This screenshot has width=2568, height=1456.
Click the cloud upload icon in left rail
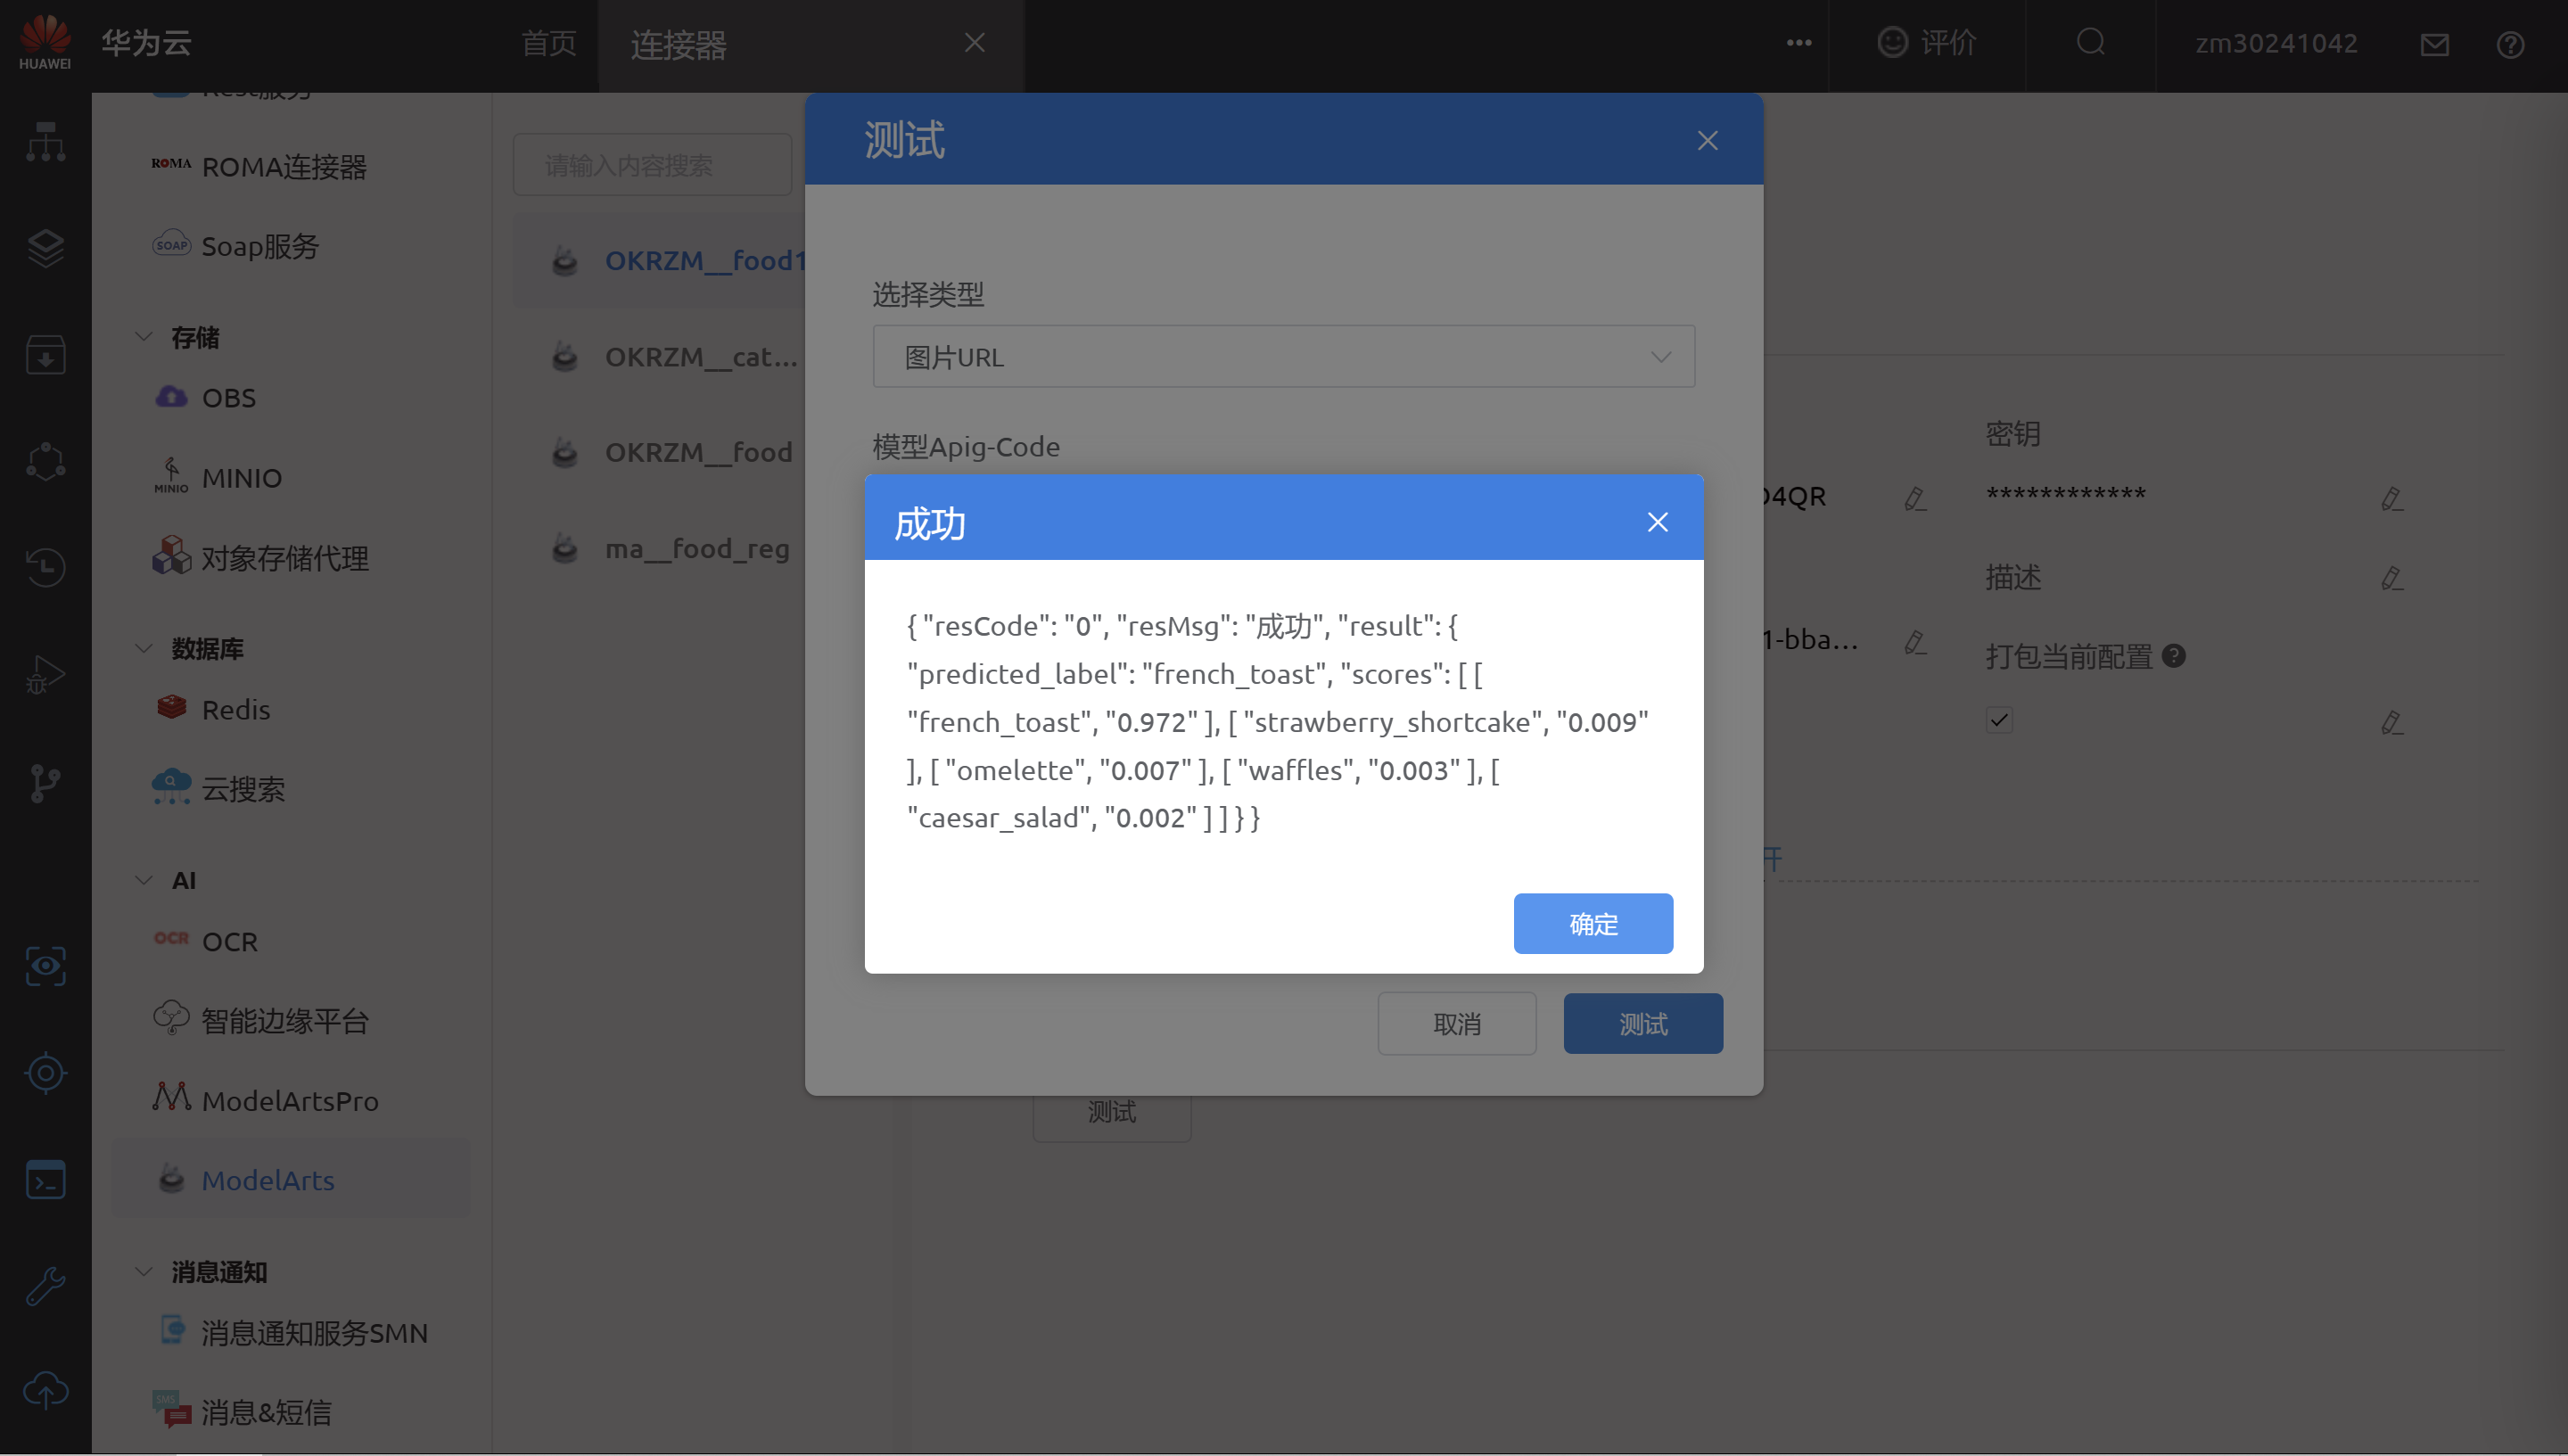45,1391
